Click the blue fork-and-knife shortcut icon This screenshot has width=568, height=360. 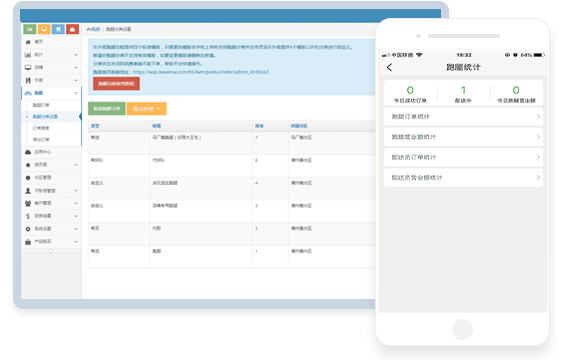(x=58, y=29)
